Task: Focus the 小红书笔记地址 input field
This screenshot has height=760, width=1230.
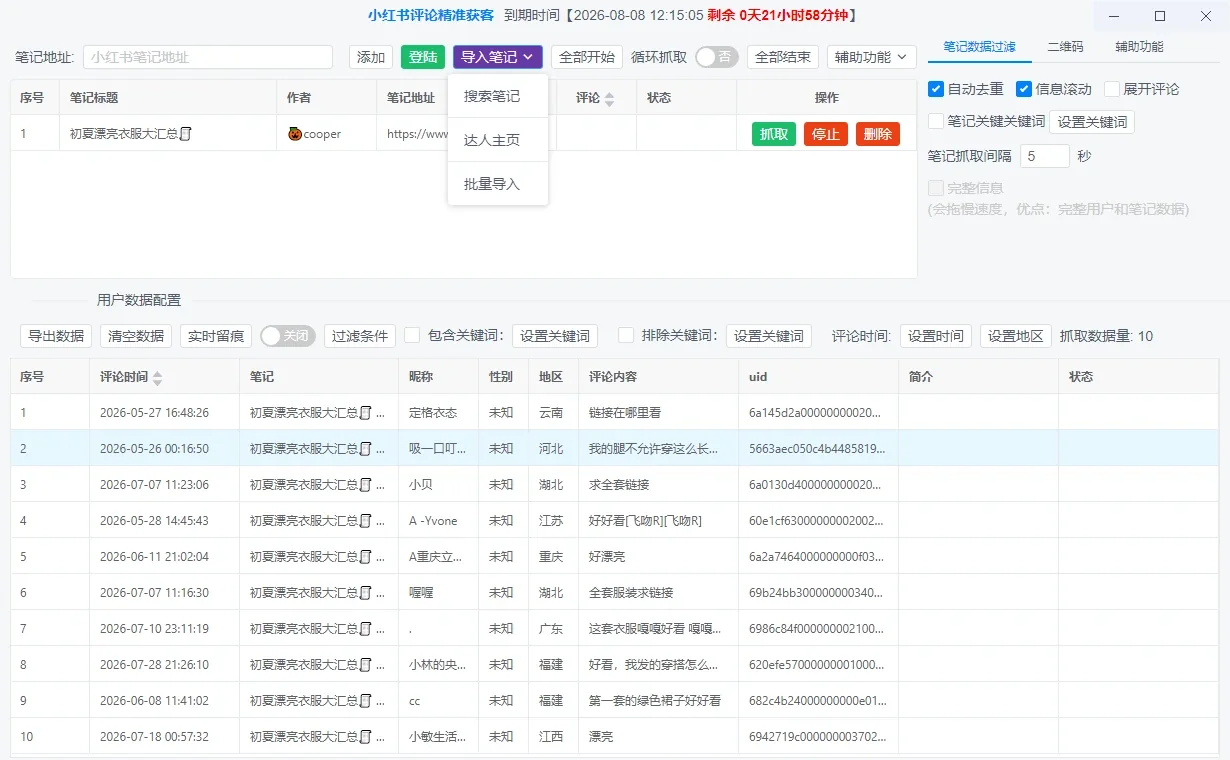Action: point(208,57)
